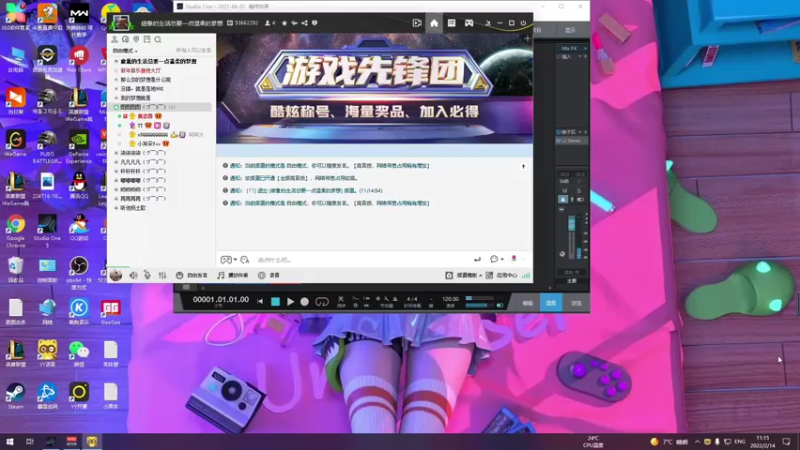The width and height of the screenshot is (800, 450).
Task: Open the 自由模式 dropdown above channel list
Action: click(x=125, y=51)
